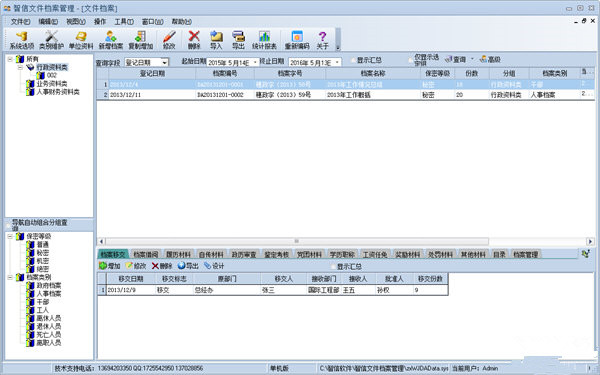Open 统计报表 statistics report
The height and width of the screenshot is (375, 600).
point(264,40)
